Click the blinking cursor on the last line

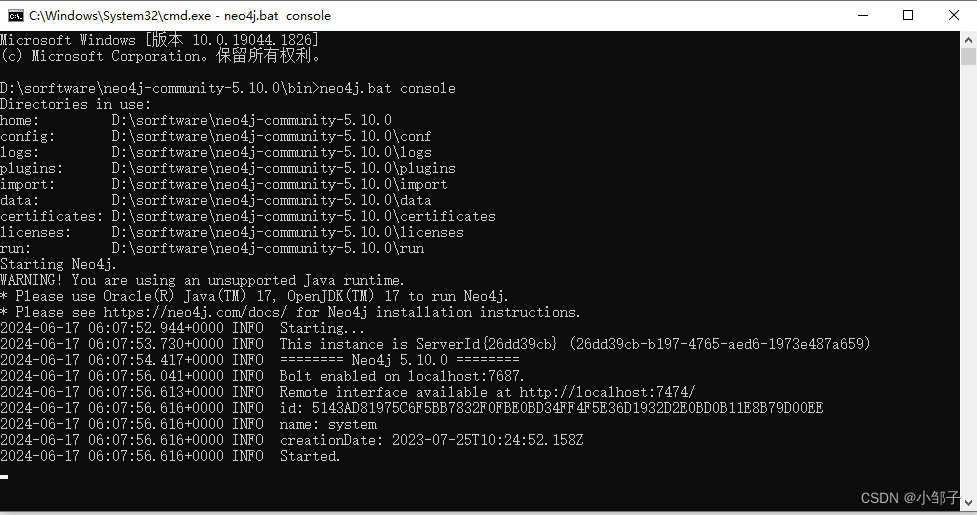(4, 476)
